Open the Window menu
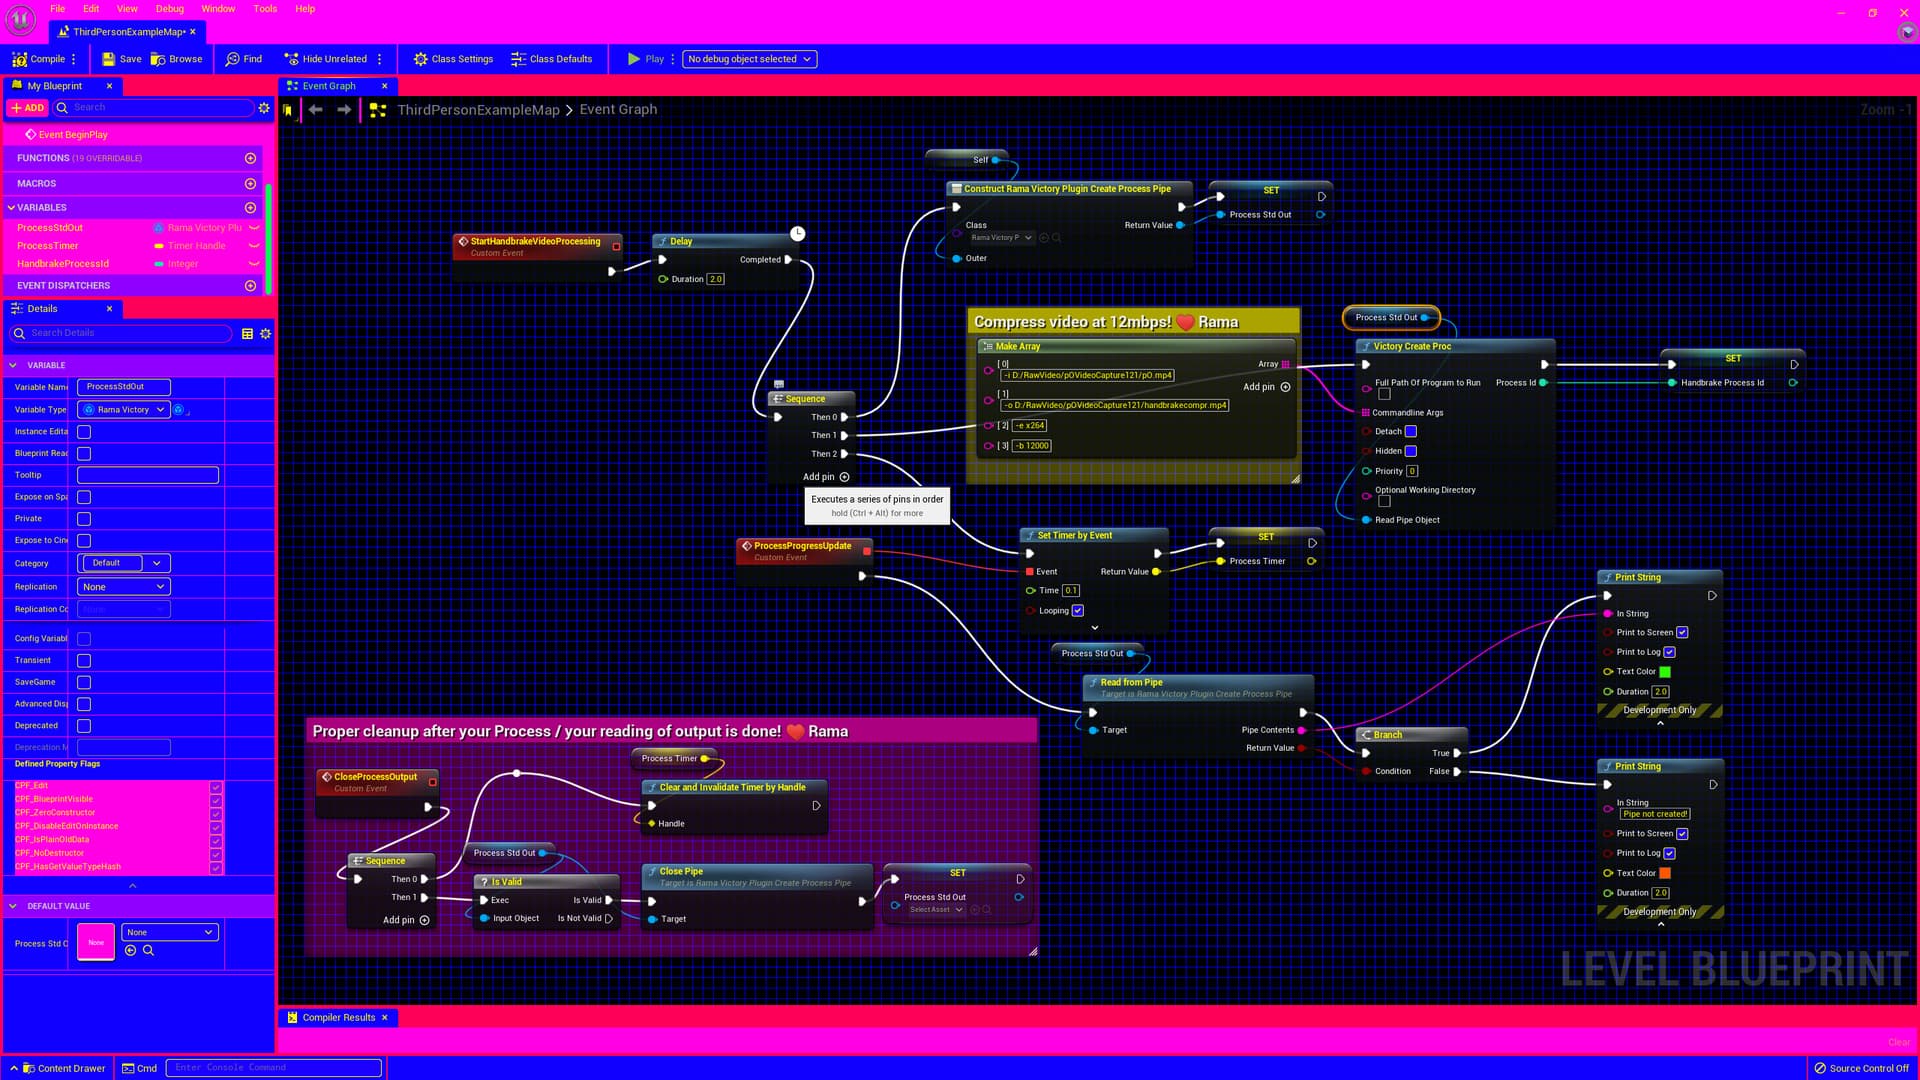This screenshot has width=1920, height=1080. tap(218, 9)
